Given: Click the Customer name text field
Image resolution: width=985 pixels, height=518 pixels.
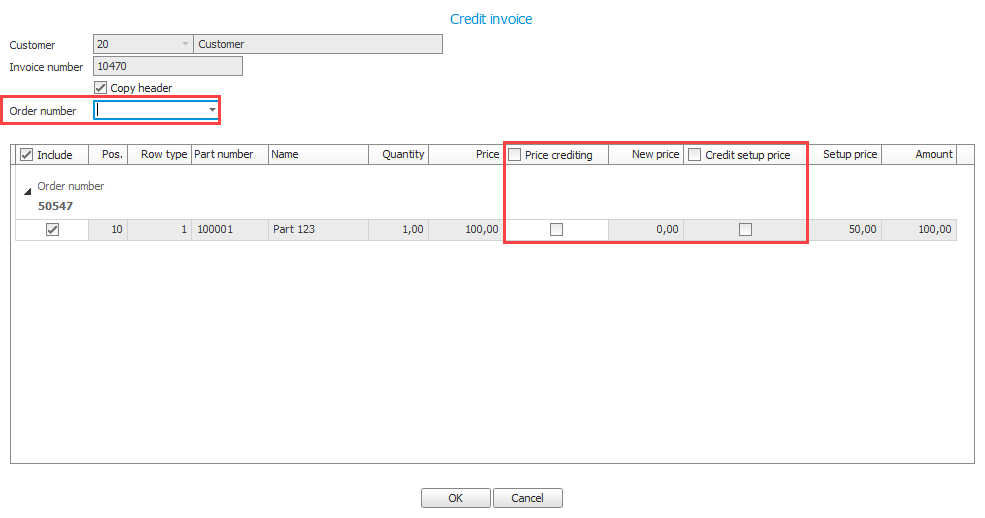Looking at the screenshot, I should pyautogui.click(x=318, y=44).
